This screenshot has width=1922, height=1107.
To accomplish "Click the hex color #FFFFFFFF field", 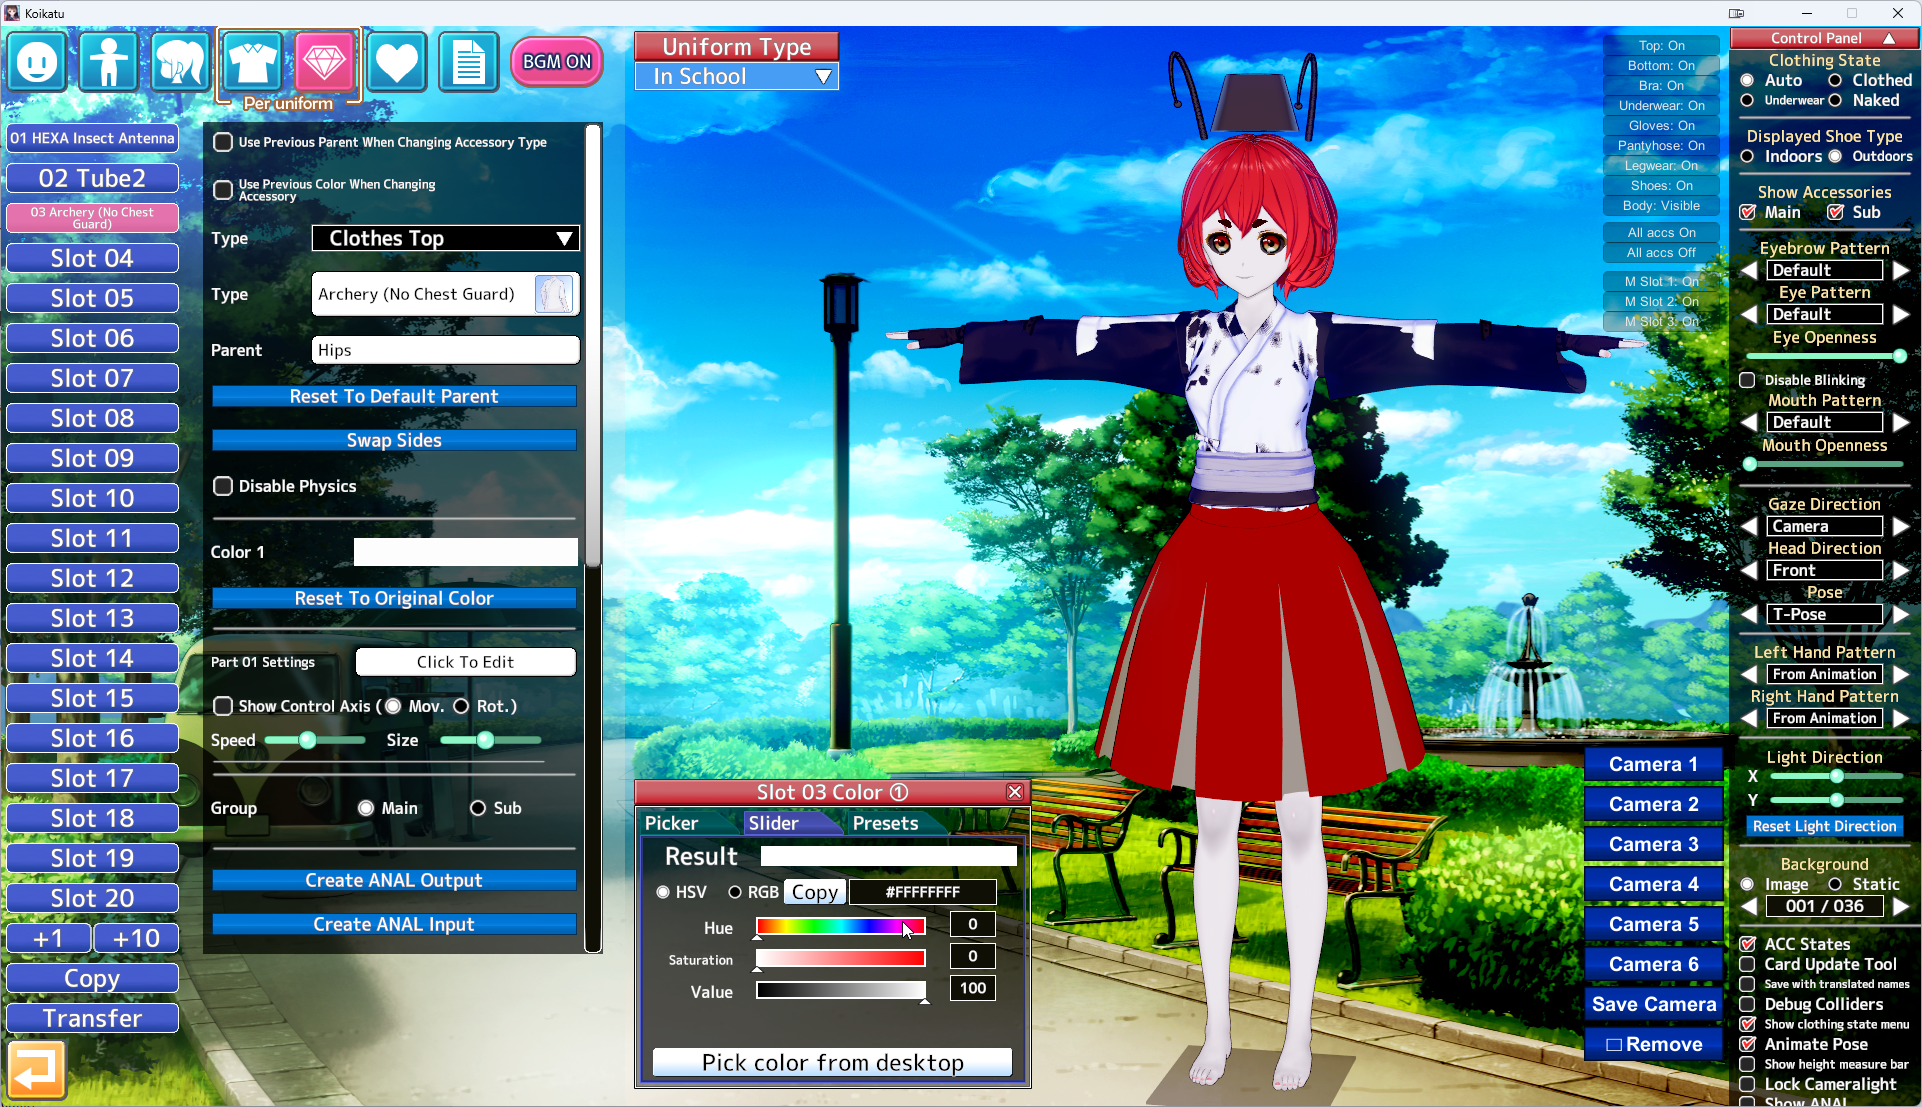I will click(x=922, y=892).
